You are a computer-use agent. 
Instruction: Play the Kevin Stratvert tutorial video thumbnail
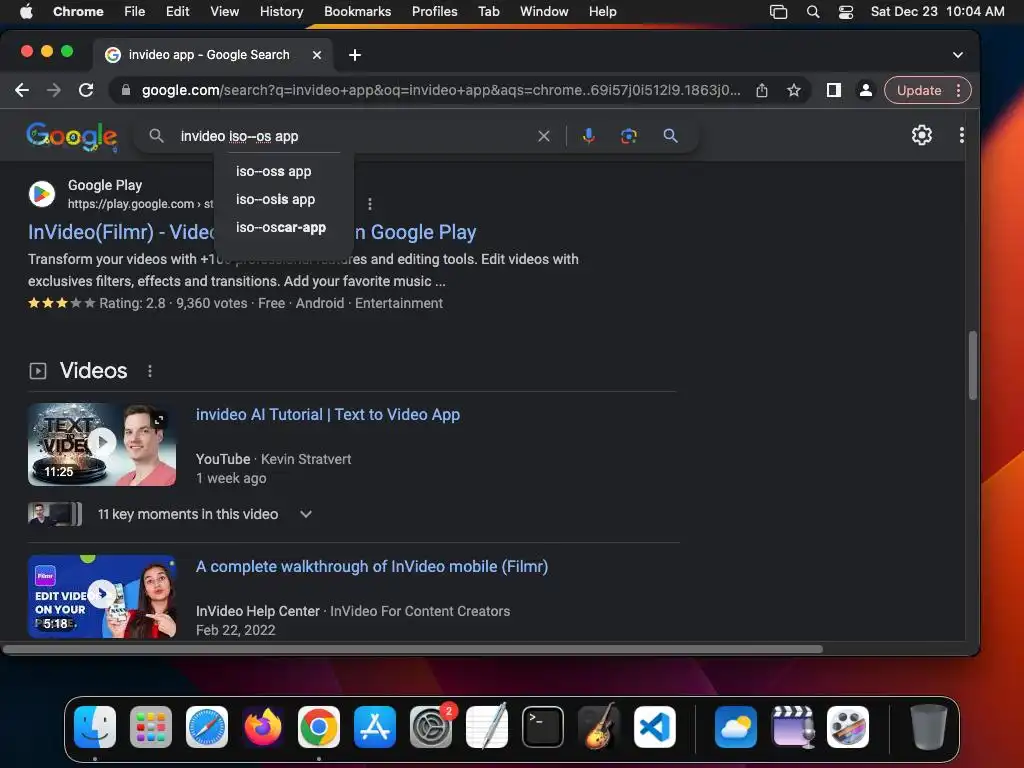pos(102,444)
